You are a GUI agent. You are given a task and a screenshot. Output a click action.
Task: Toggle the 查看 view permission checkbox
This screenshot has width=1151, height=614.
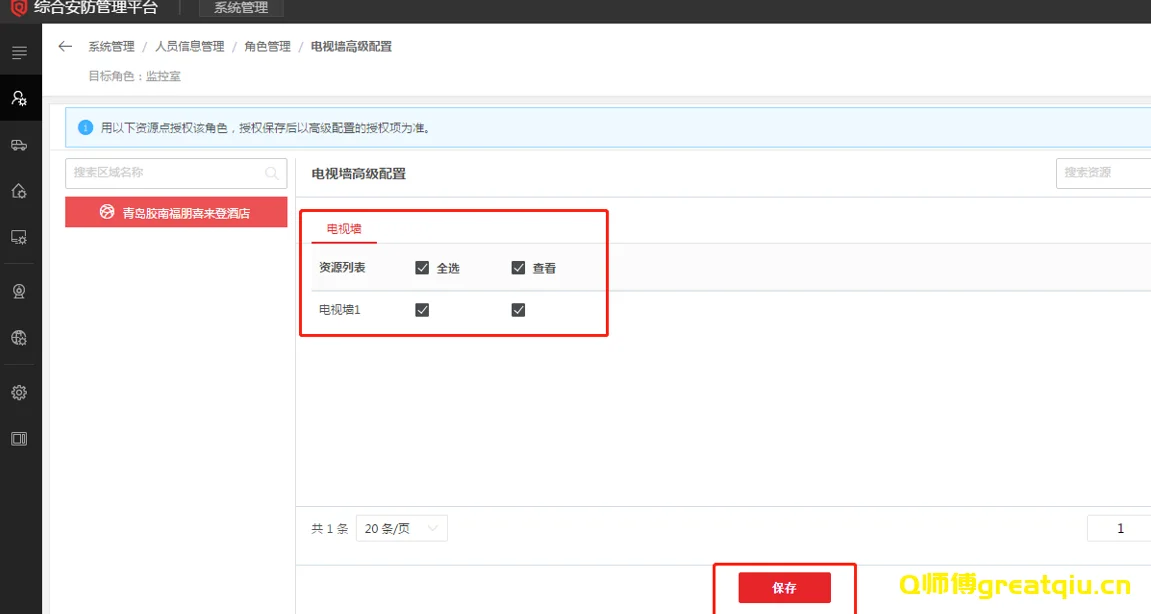[x=518, y=267]
